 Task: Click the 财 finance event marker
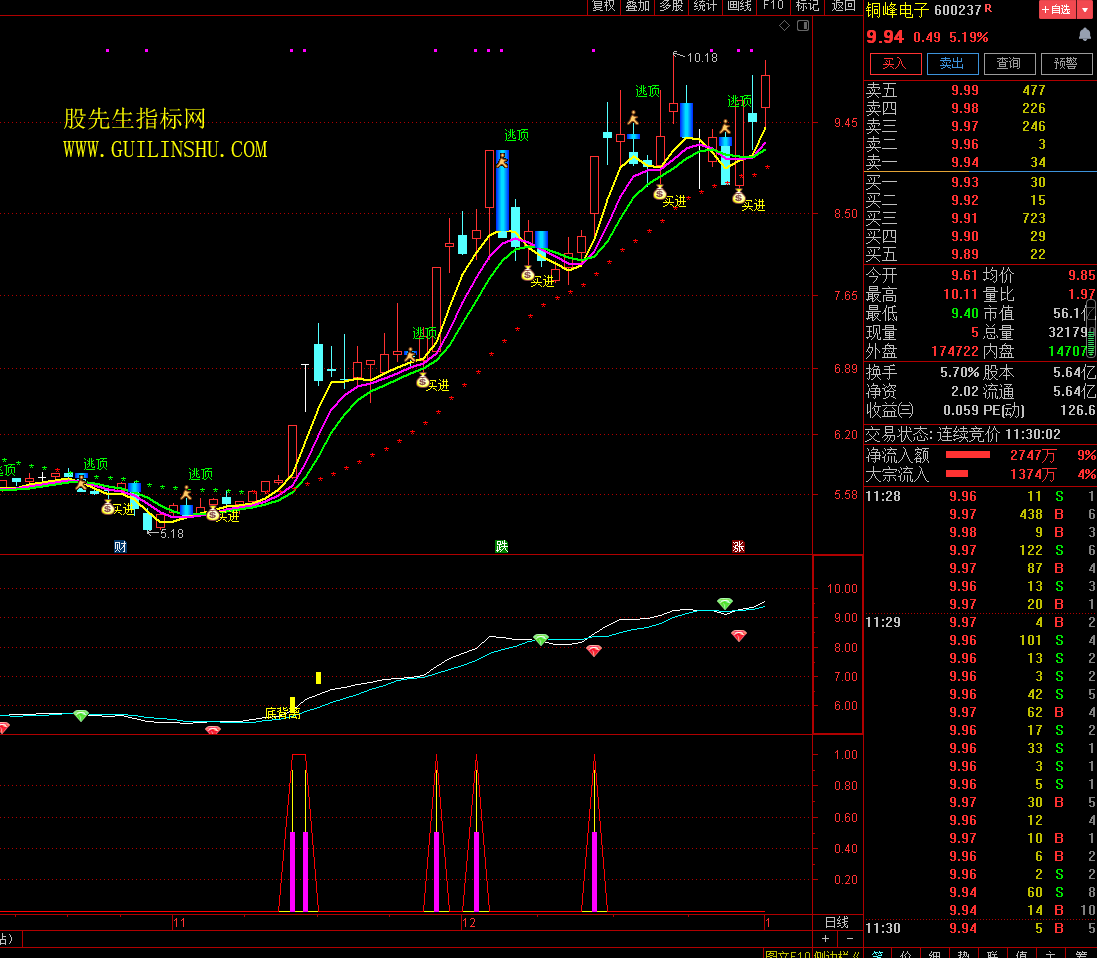point(120,547)
